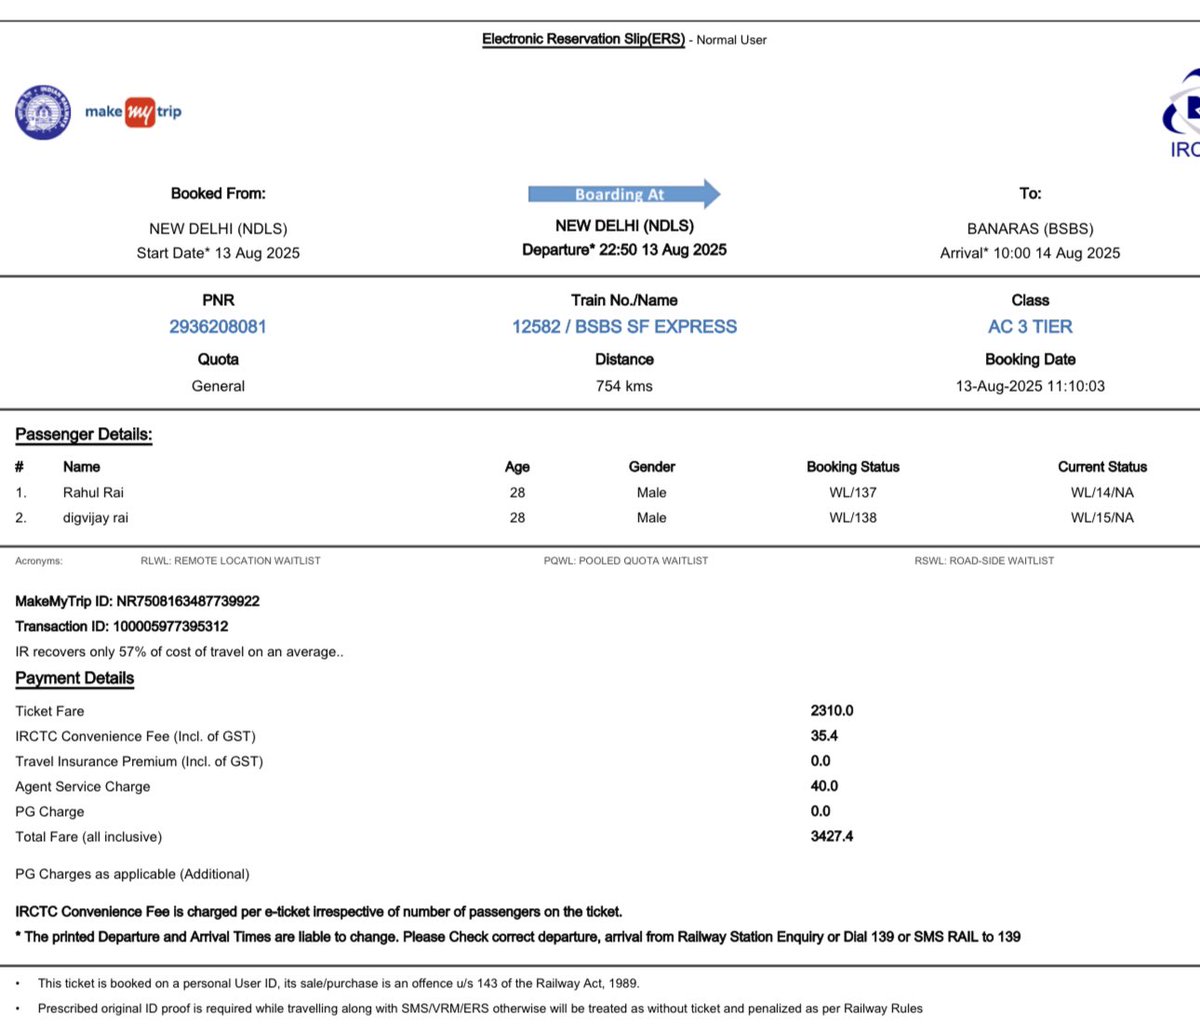This screenshot has height=1029, width=1200.
Task: Click the MakeMyTrip logo
Action: [133, 113]
